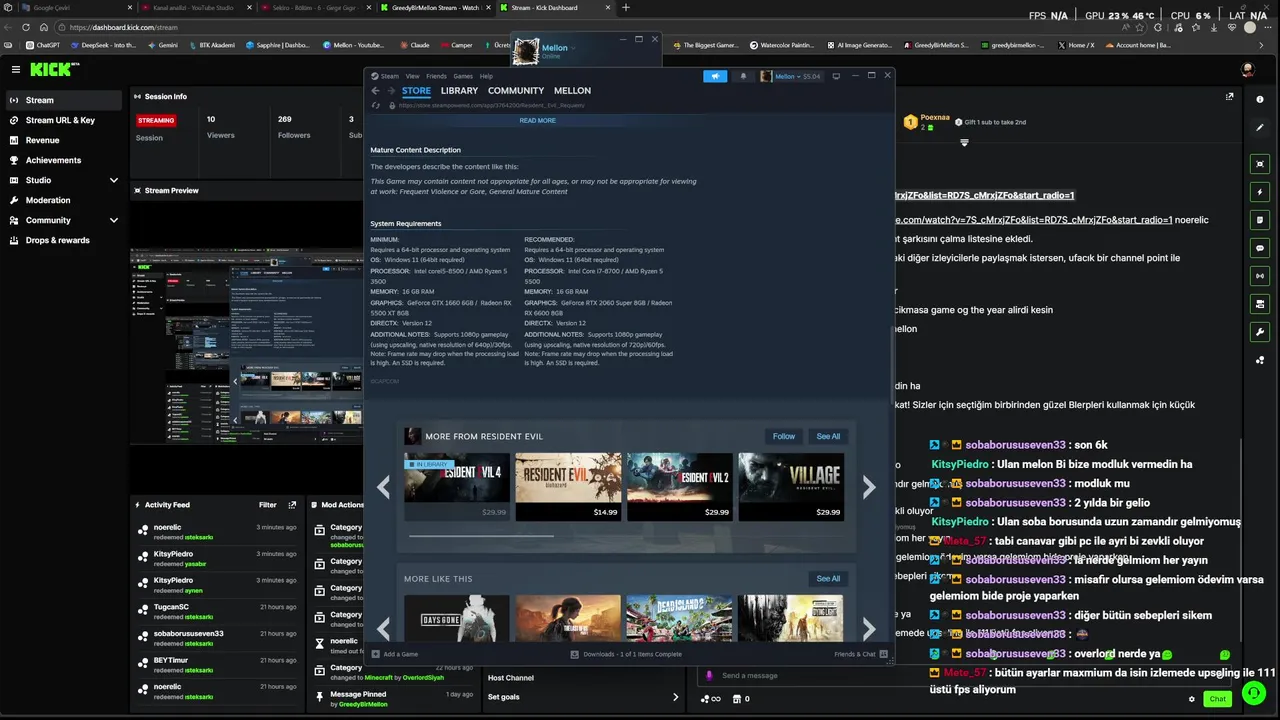Click Resident Evil carousel scroll indicator
Image resolution: width=1280 pixels, height=720 pixels.
click(481, 536)
